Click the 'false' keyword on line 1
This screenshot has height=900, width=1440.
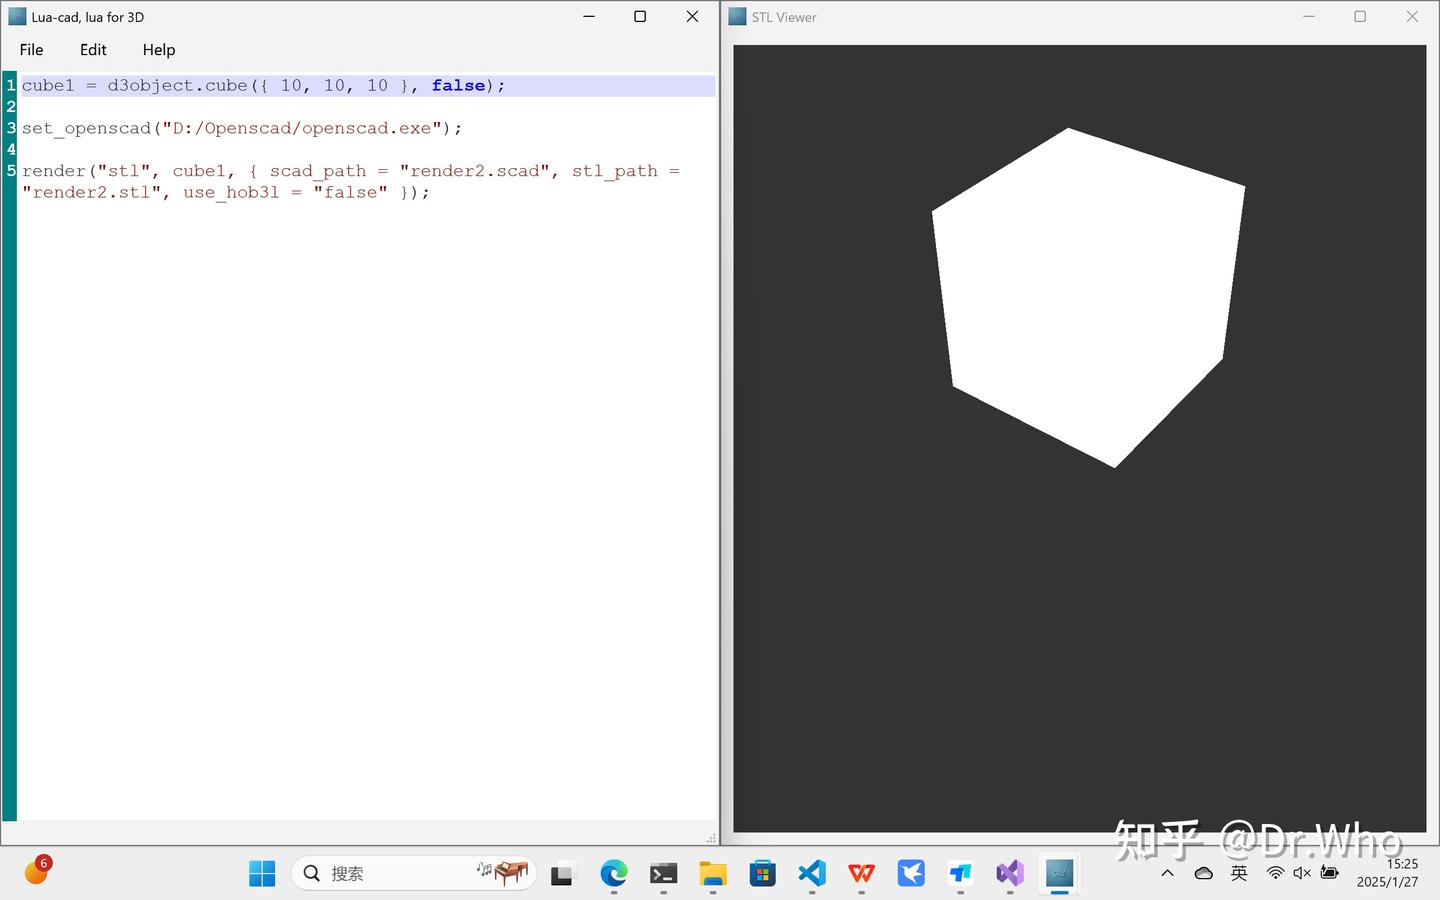click(458, 86)
